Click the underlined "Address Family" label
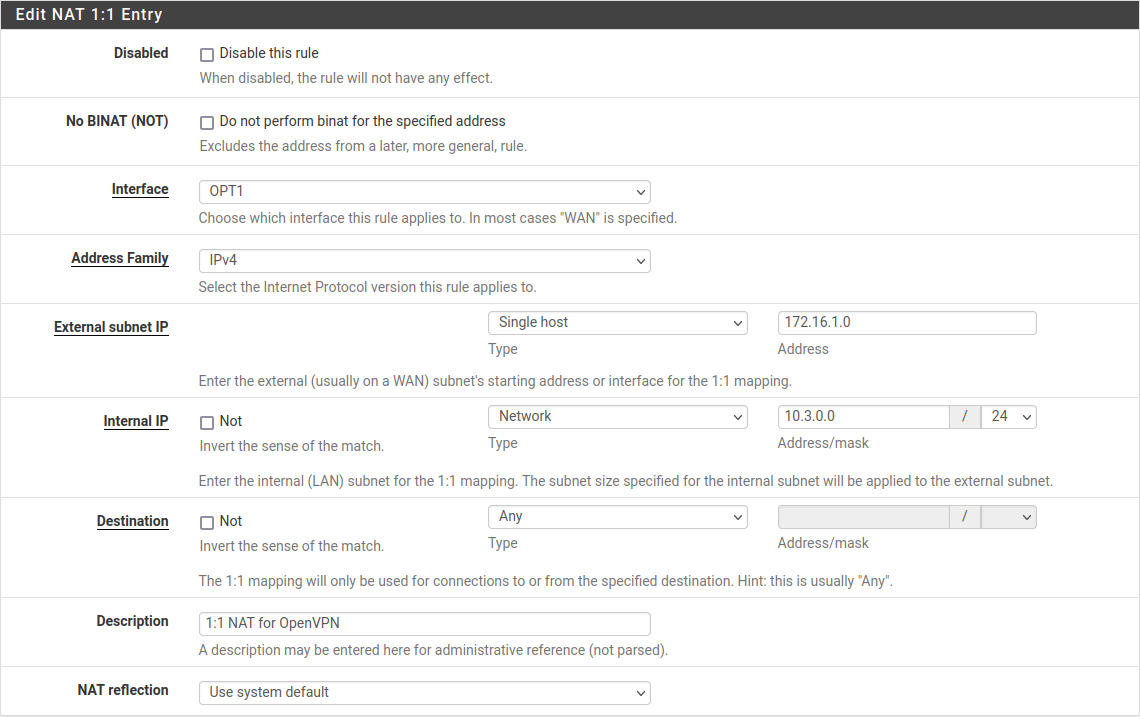 tap(120, 258)
